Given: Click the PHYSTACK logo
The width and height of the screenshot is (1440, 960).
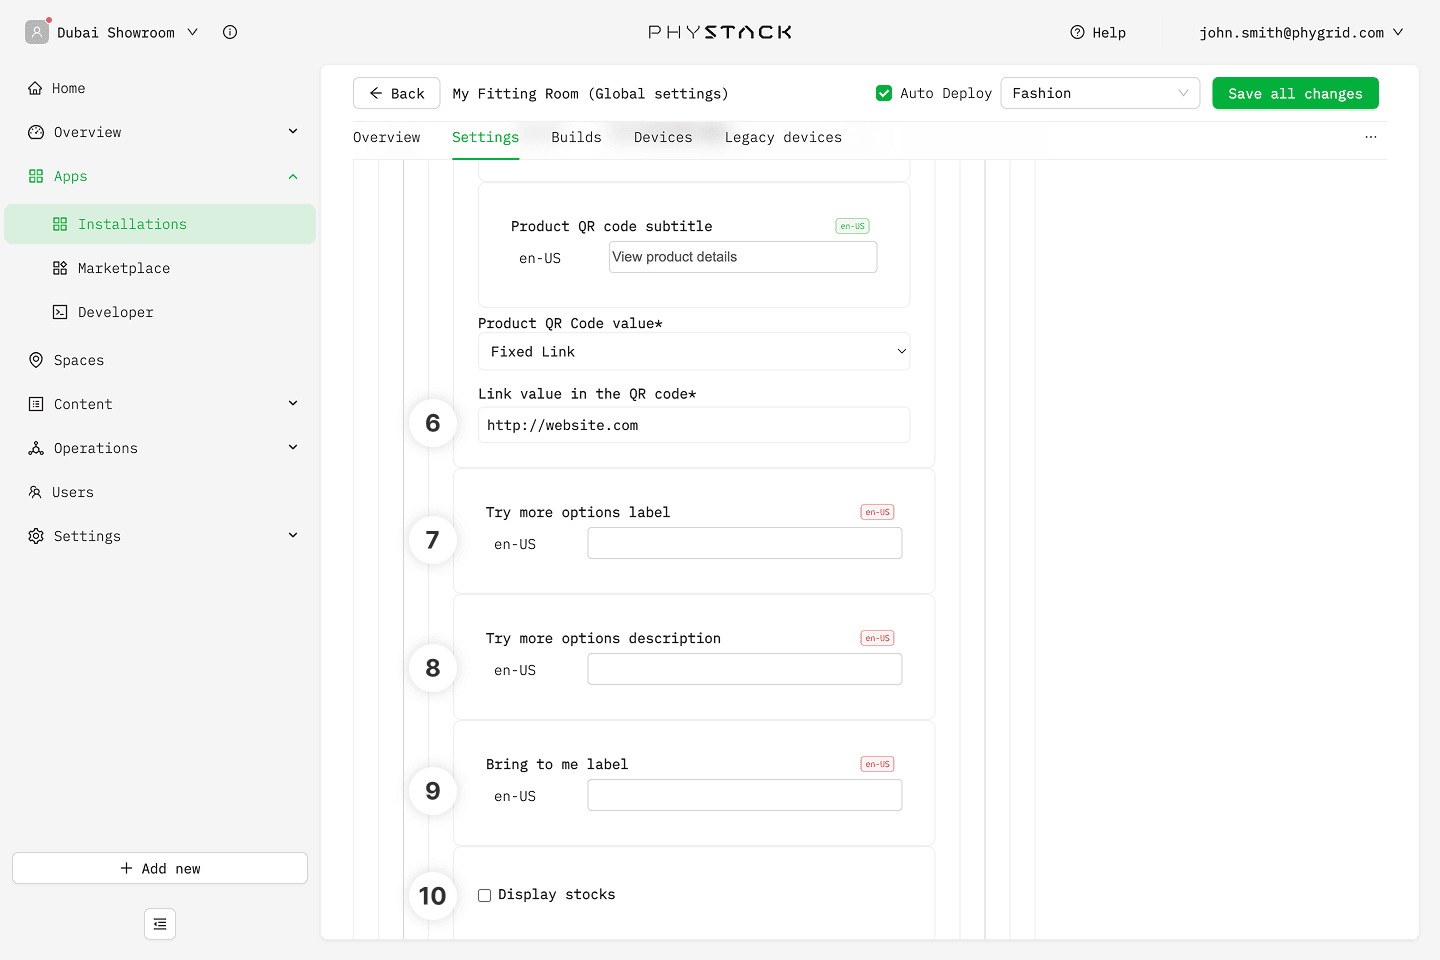Looking at the screenshot, I should (720, 32).
